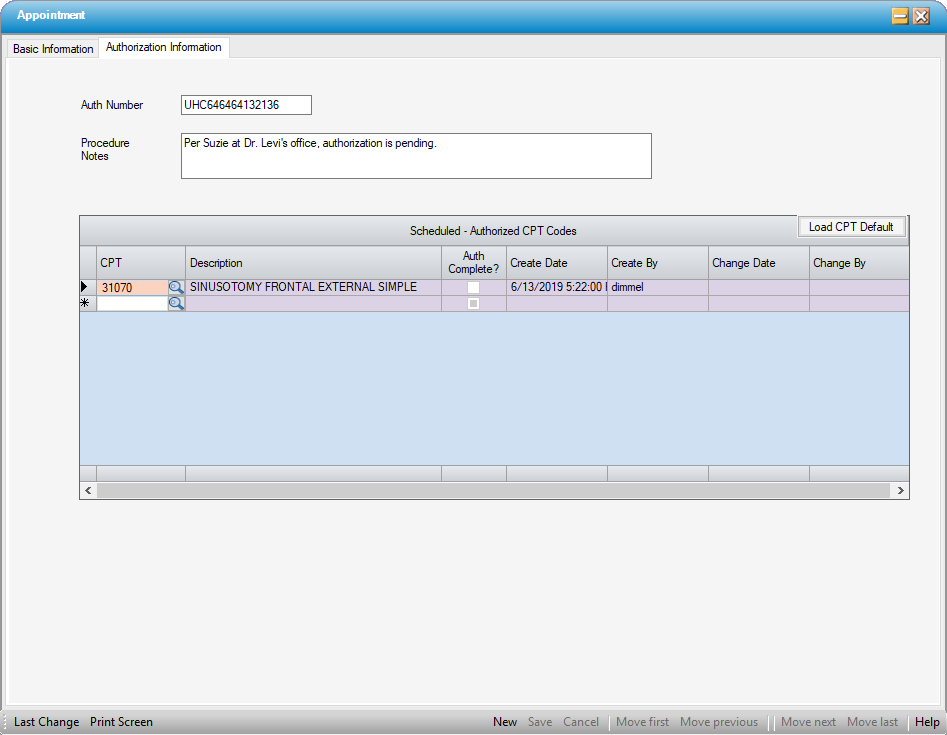This screenshot has width=947, height=735.
Task: Toggle Auth Complete checkbox in blank row
Action: [474, 304]
